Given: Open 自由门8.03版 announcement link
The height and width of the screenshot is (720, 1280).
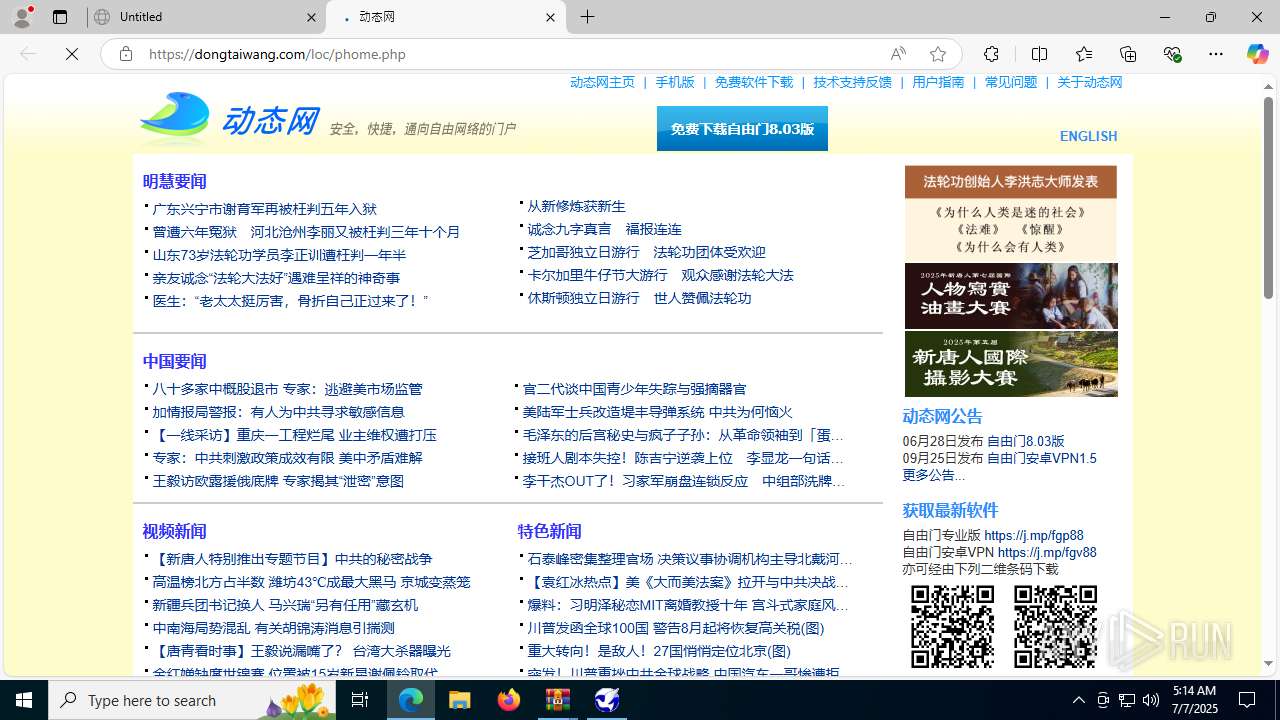Looking at the screenshot, I should (1025, 441).
